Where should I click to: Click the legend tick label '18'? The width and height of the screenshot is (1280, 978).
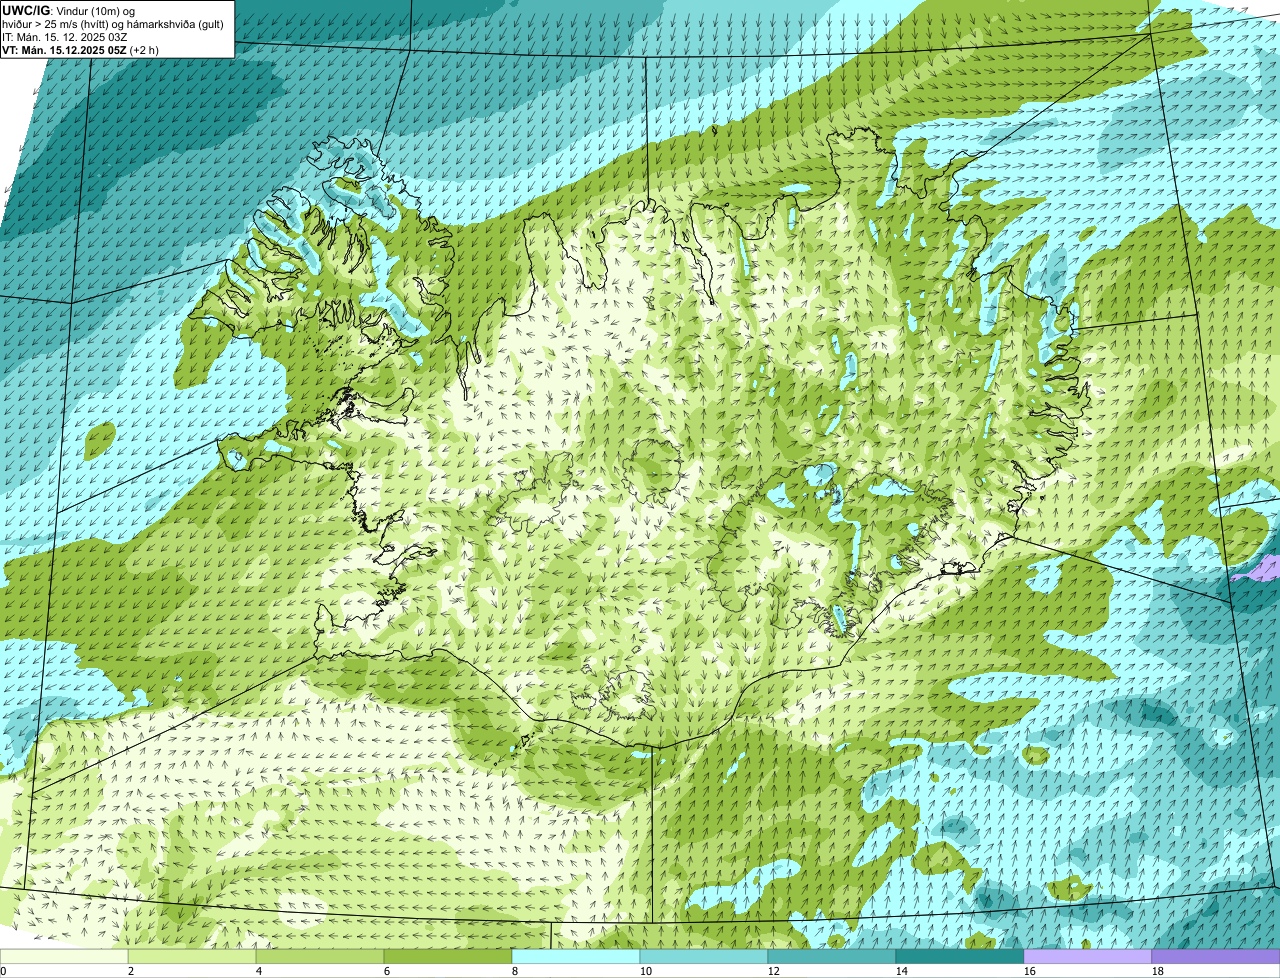(1158, 971)
